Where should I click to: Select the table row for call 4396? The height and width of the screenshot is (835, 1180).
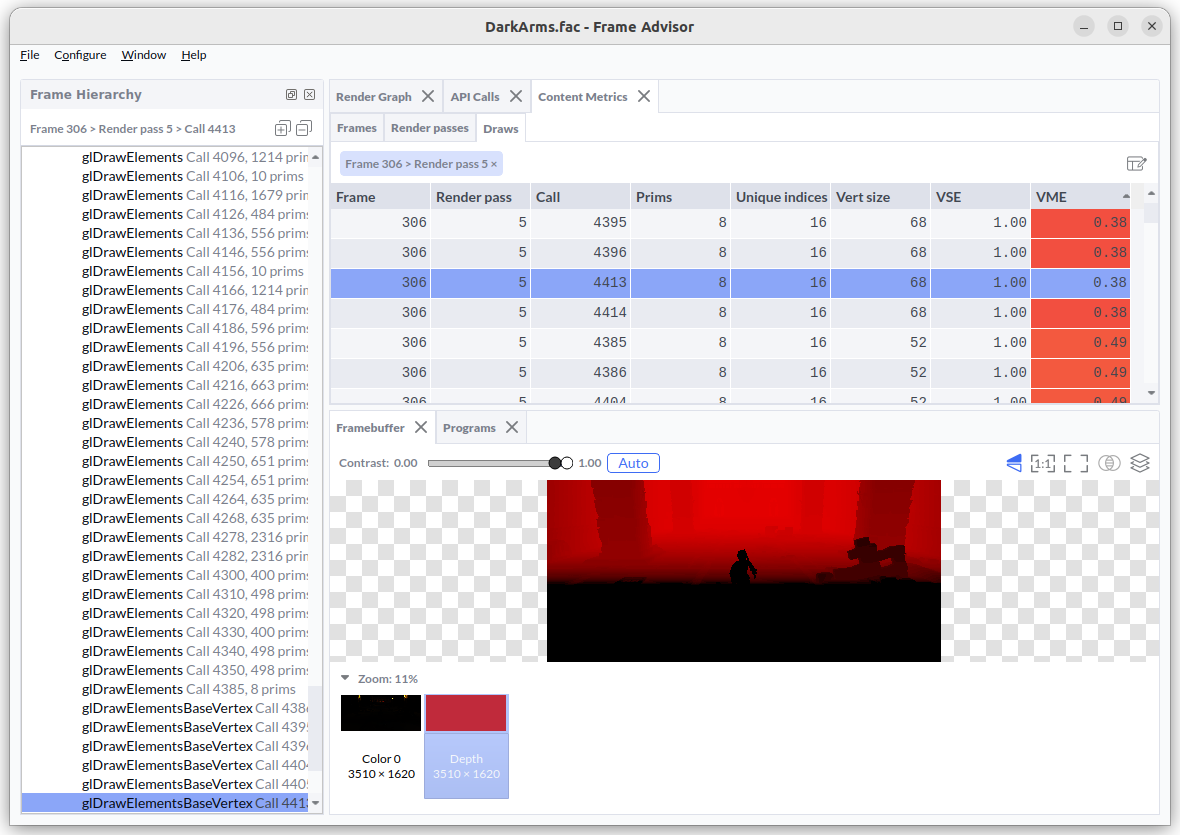[x=730, y=253]
